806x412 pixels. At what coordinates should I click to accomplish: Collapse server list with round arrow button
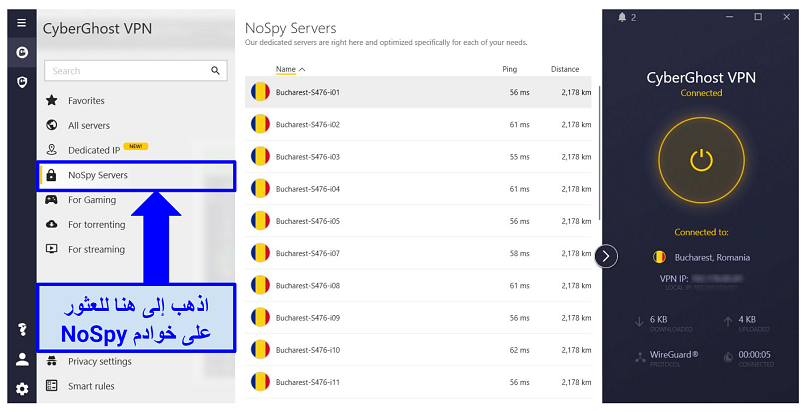coord(606,256)
